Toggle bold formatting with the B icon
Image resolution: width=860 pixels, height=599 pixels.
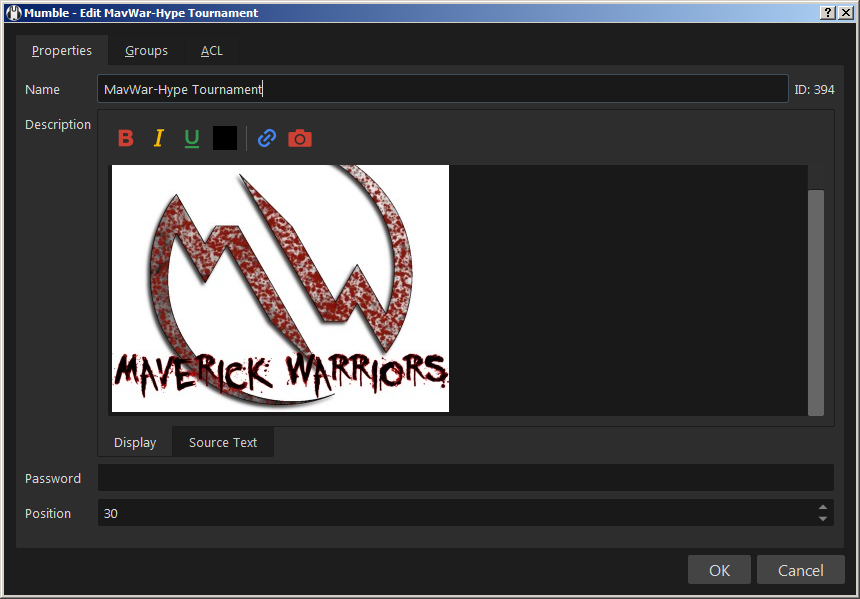(x=126, y=138)
